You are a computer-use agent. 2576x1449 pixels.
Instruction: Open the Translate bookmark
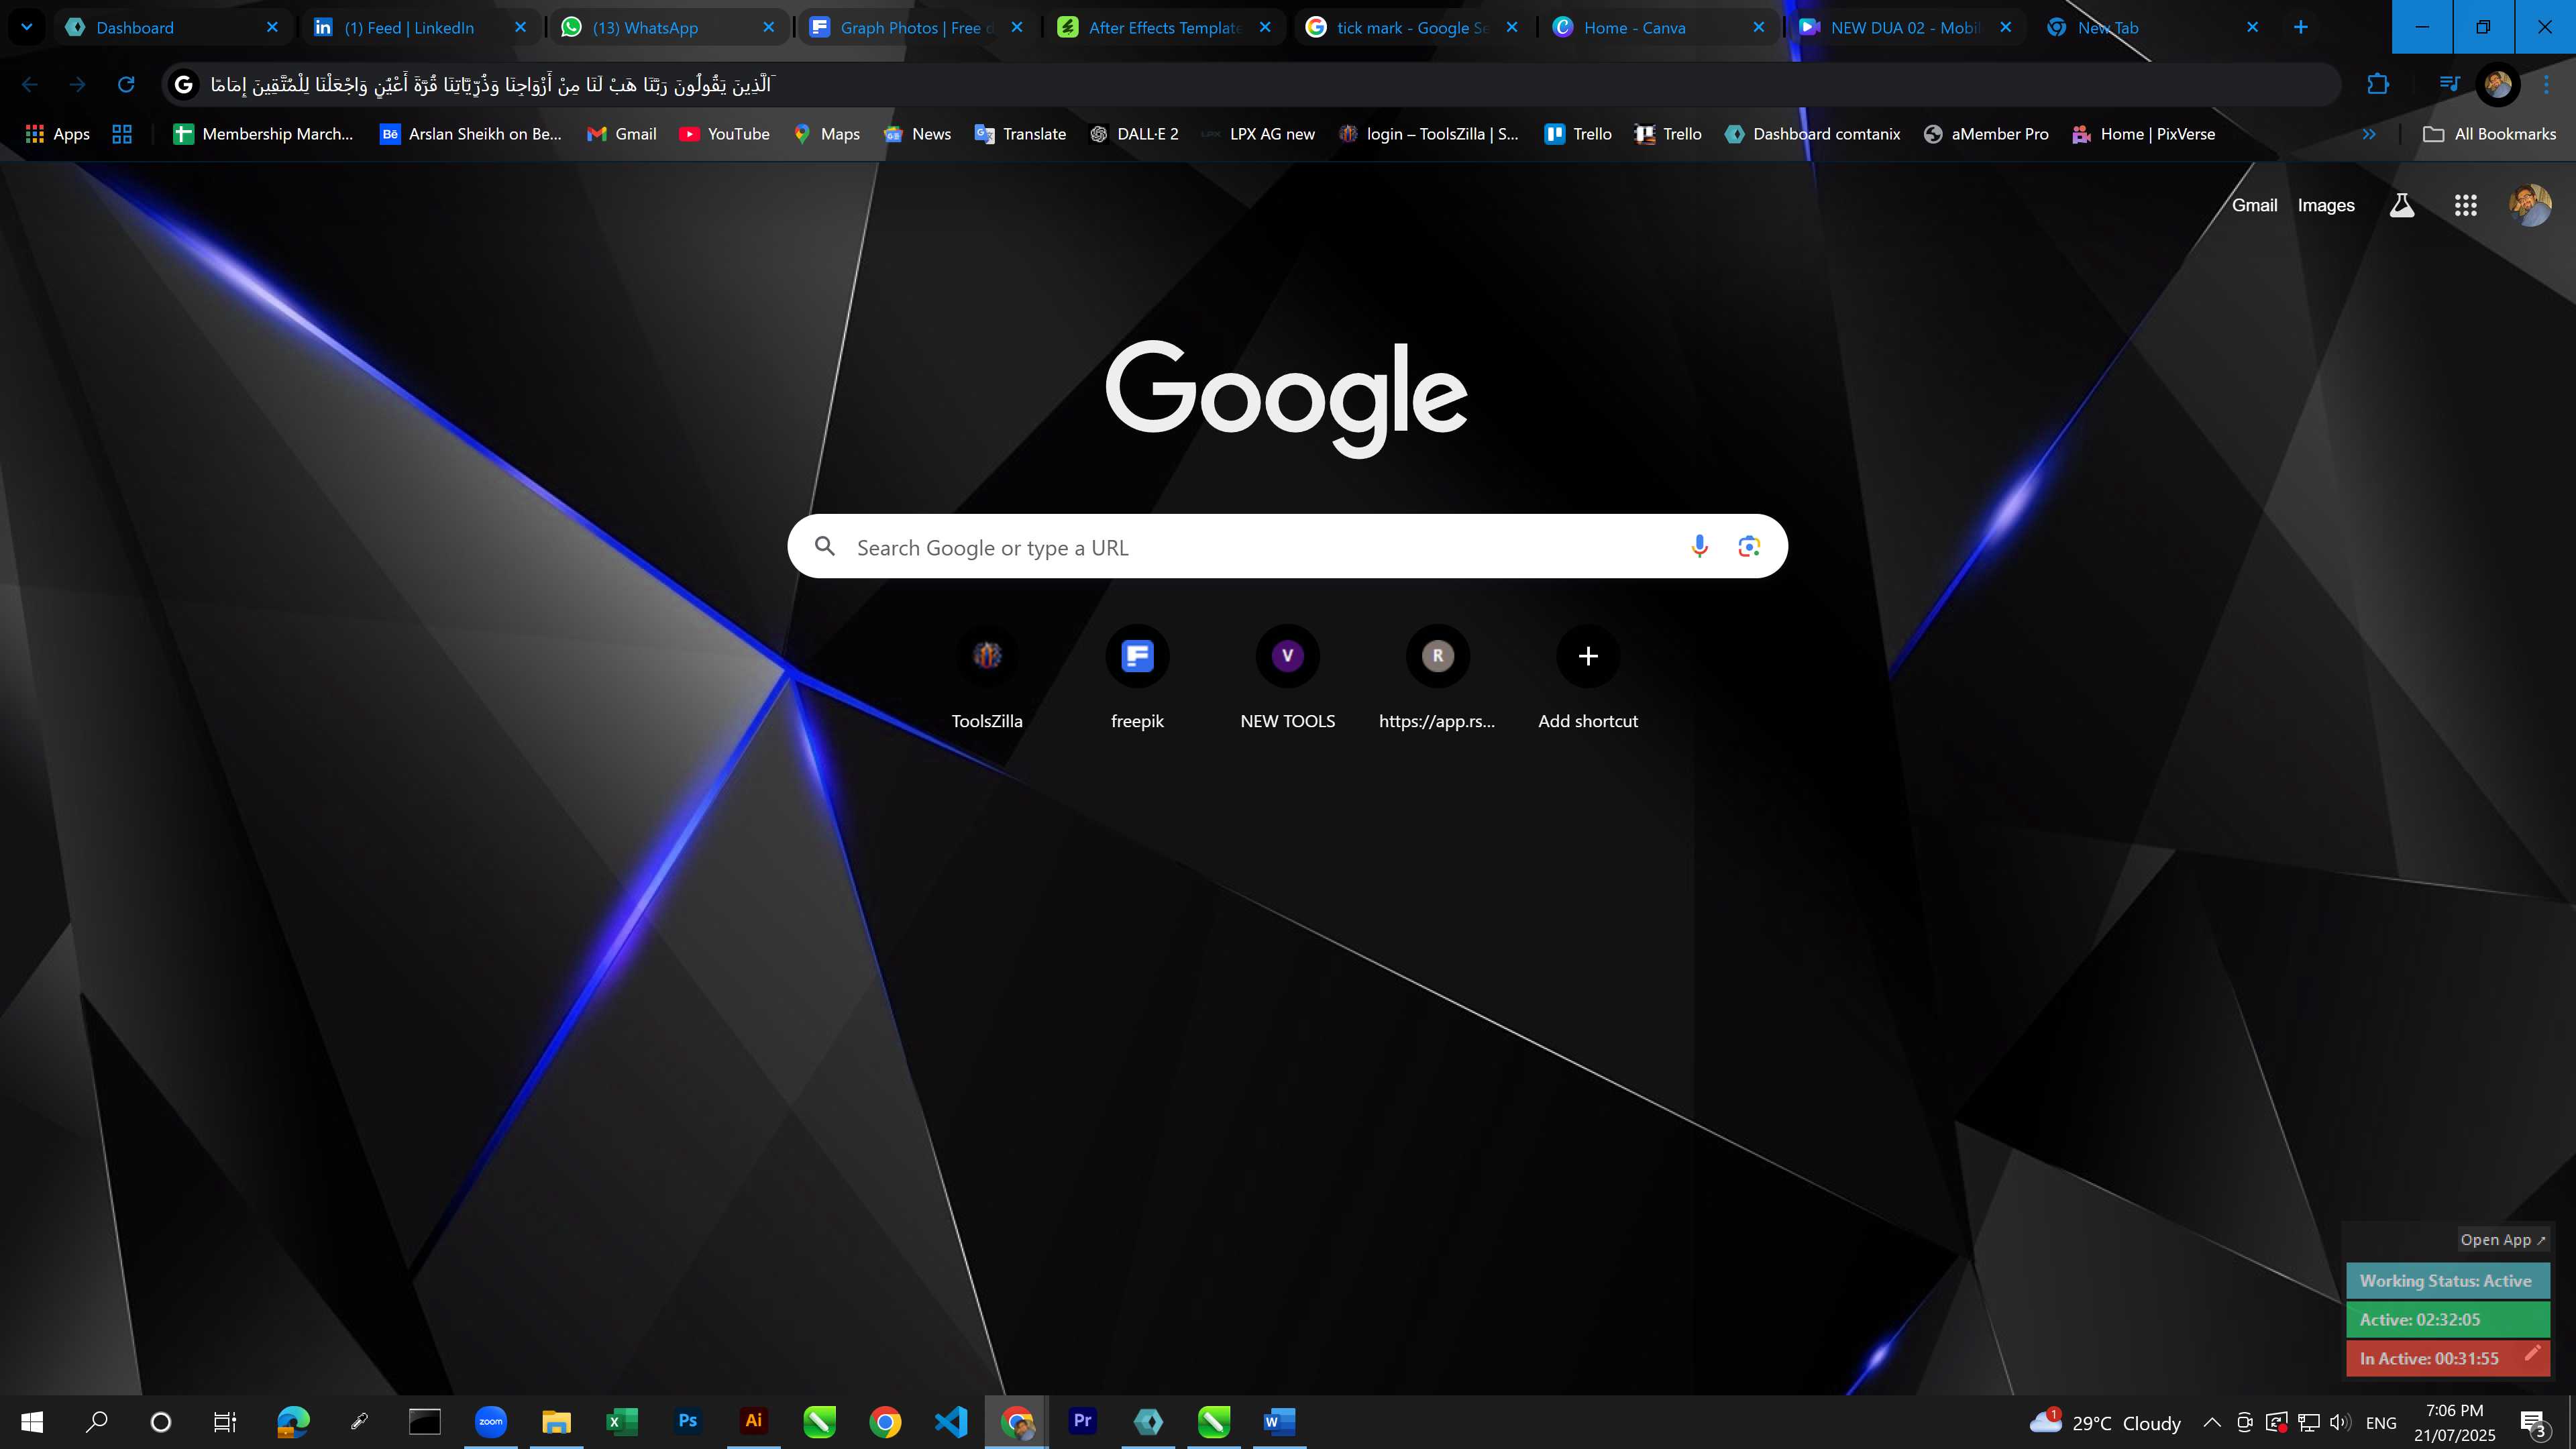(1020, 134)
